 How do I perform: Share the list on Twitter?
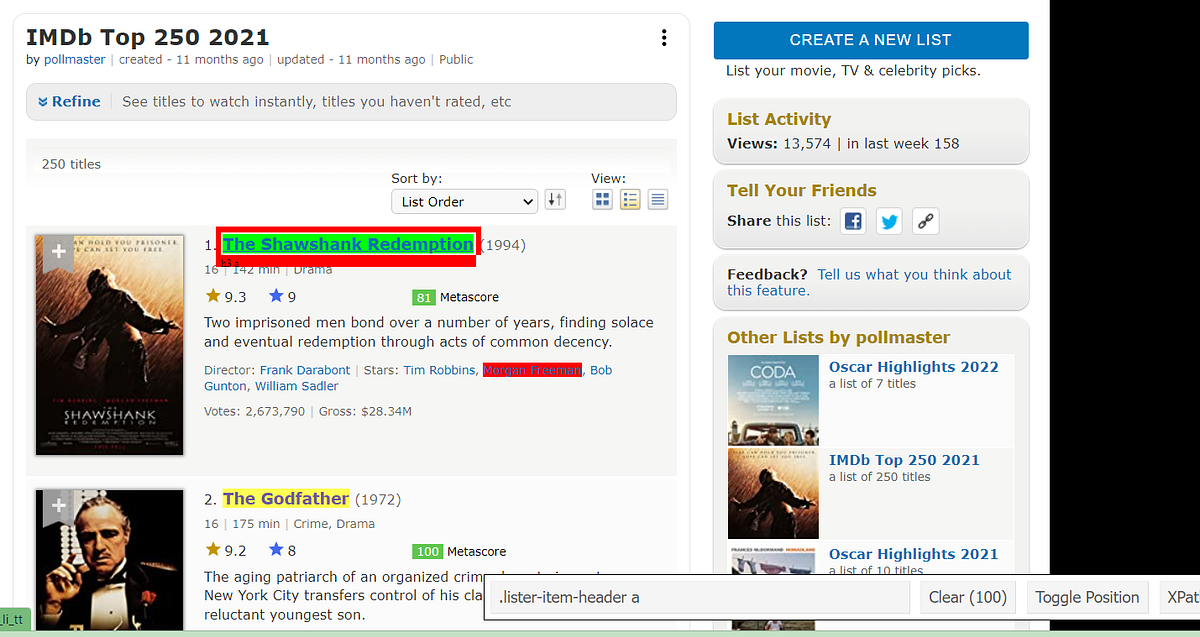click(889, 221)
